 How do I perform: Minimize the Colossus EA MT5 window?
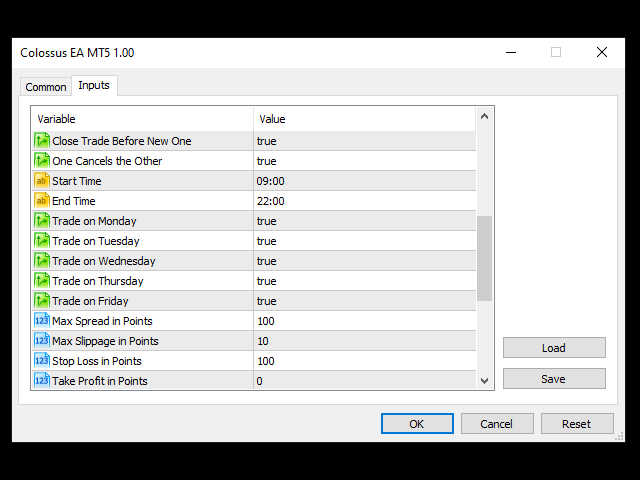click(x=511, y=52)
